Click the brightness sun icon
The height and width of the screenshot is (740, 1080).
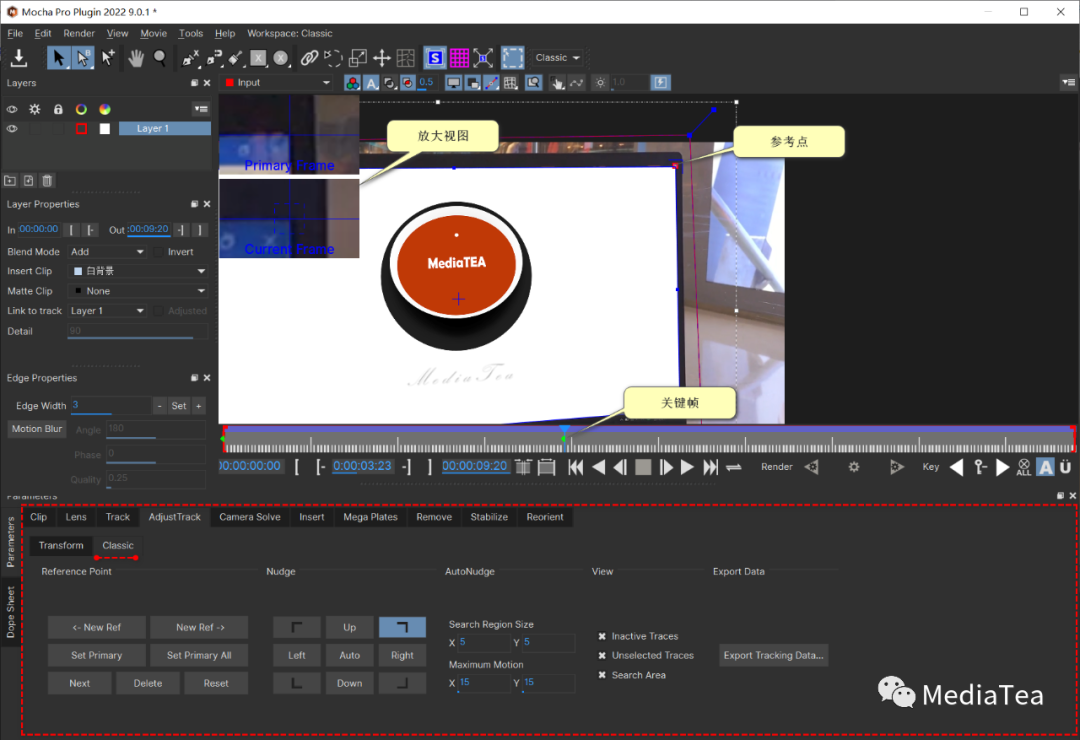pyautogui.click(x=601, y=83)
